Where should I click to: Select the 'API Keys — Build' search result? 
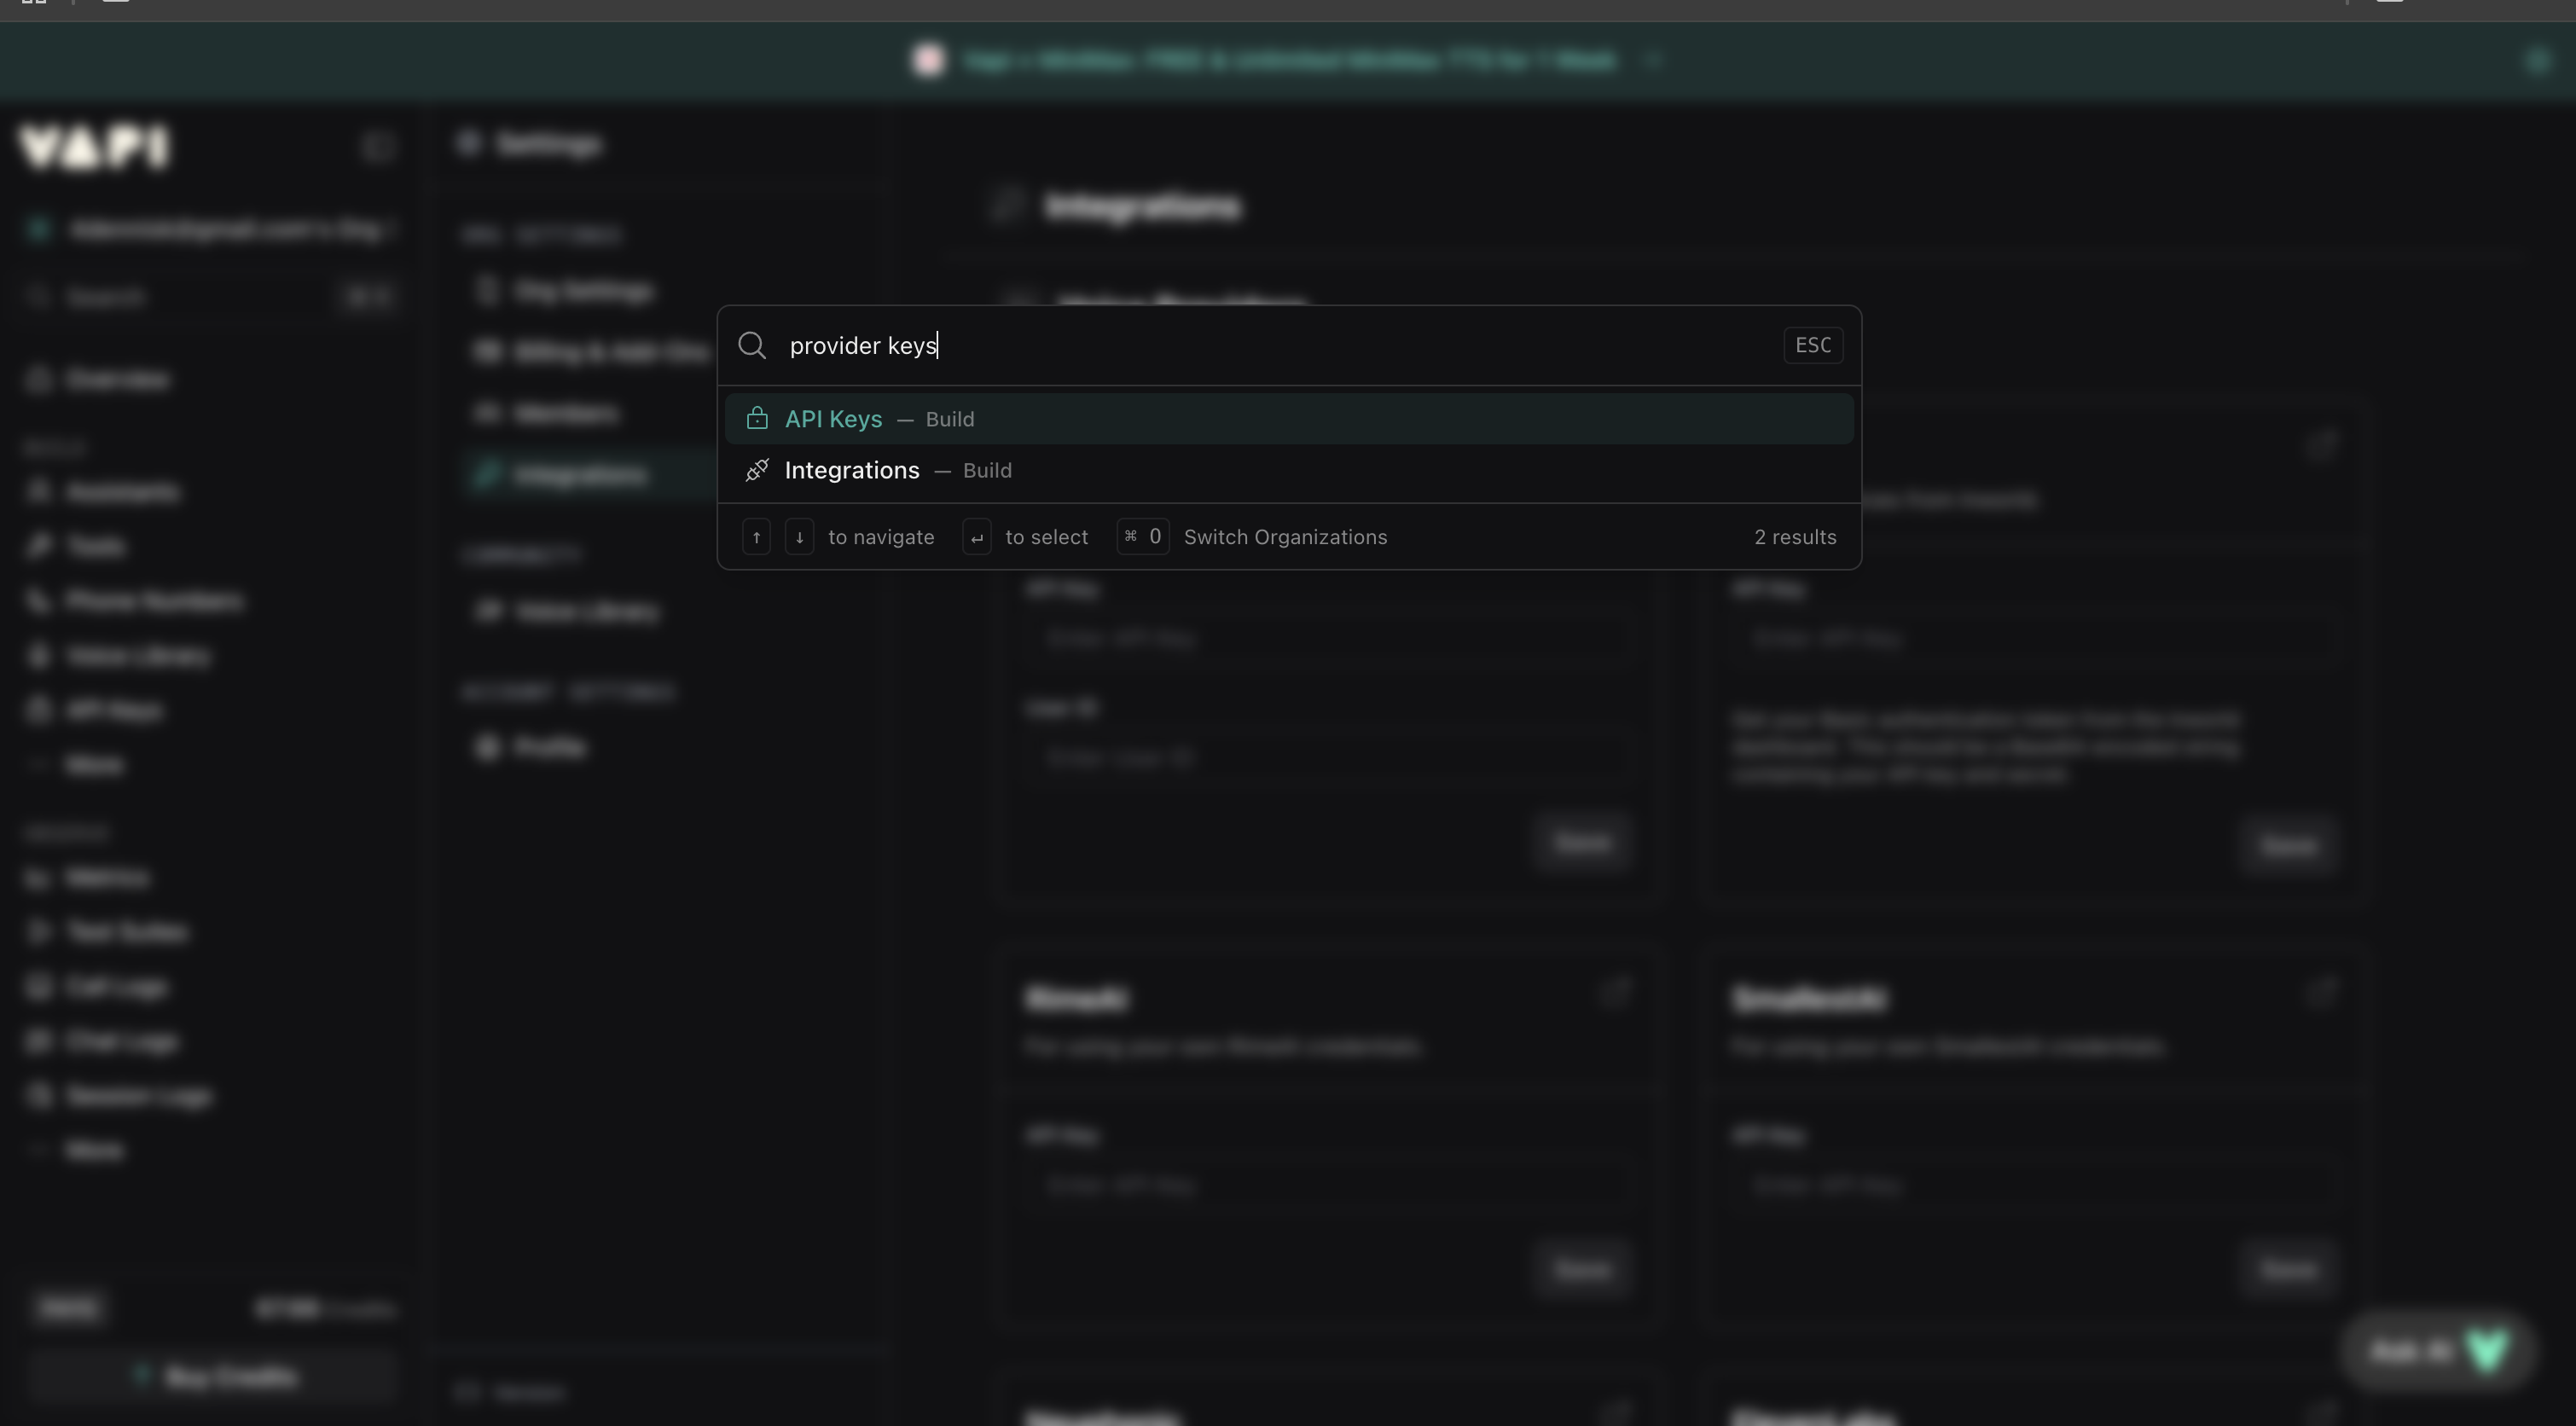pos(1290,418)
